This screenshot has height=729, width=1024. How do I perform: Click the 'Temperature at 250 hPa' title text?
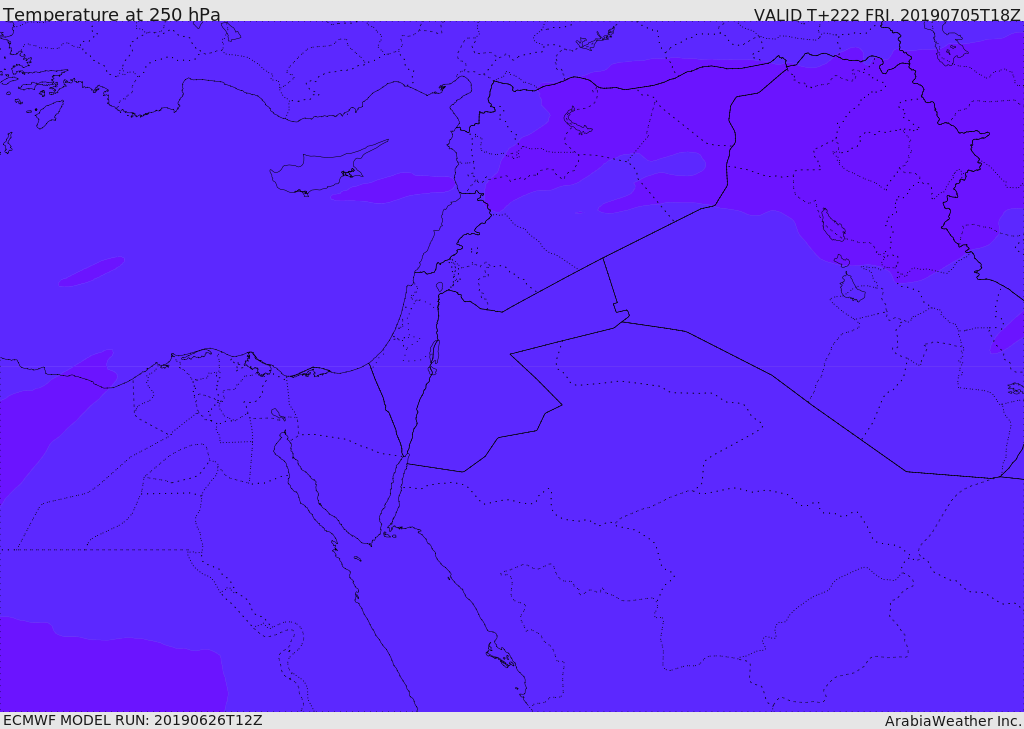click(x=112, y=14)
